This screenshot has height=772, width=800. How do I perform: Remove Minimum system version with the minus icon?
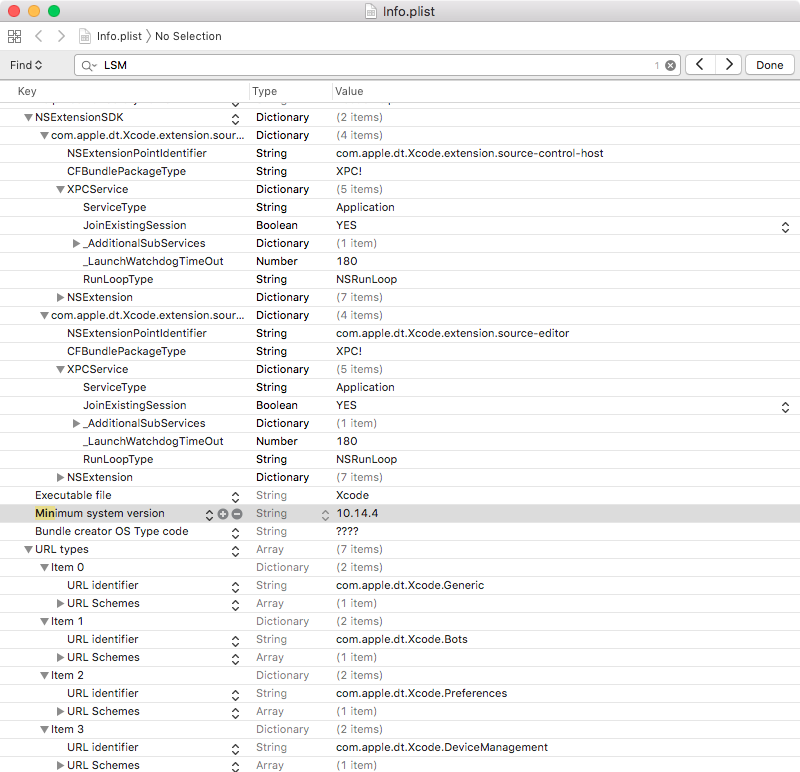point(236,513)
